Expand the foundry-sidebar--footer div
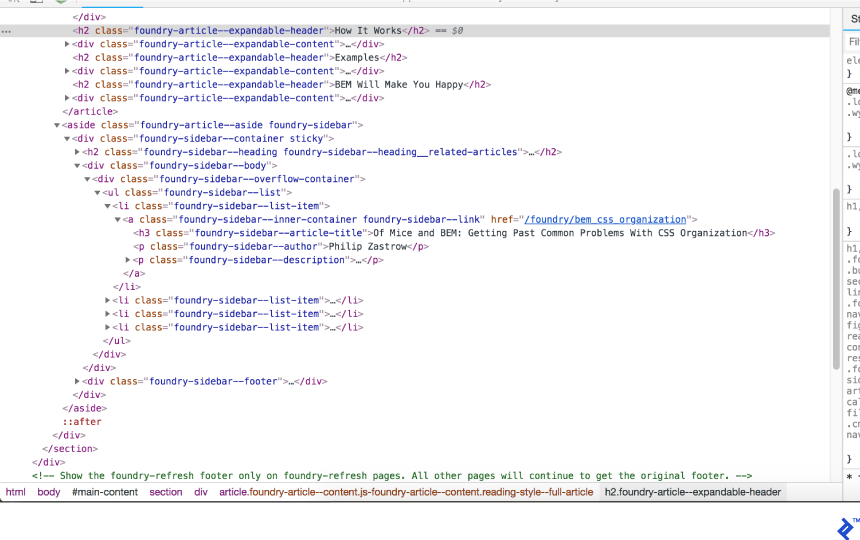Image resolution: width=860 pixels, height=540 pixels. pos(77,381)
